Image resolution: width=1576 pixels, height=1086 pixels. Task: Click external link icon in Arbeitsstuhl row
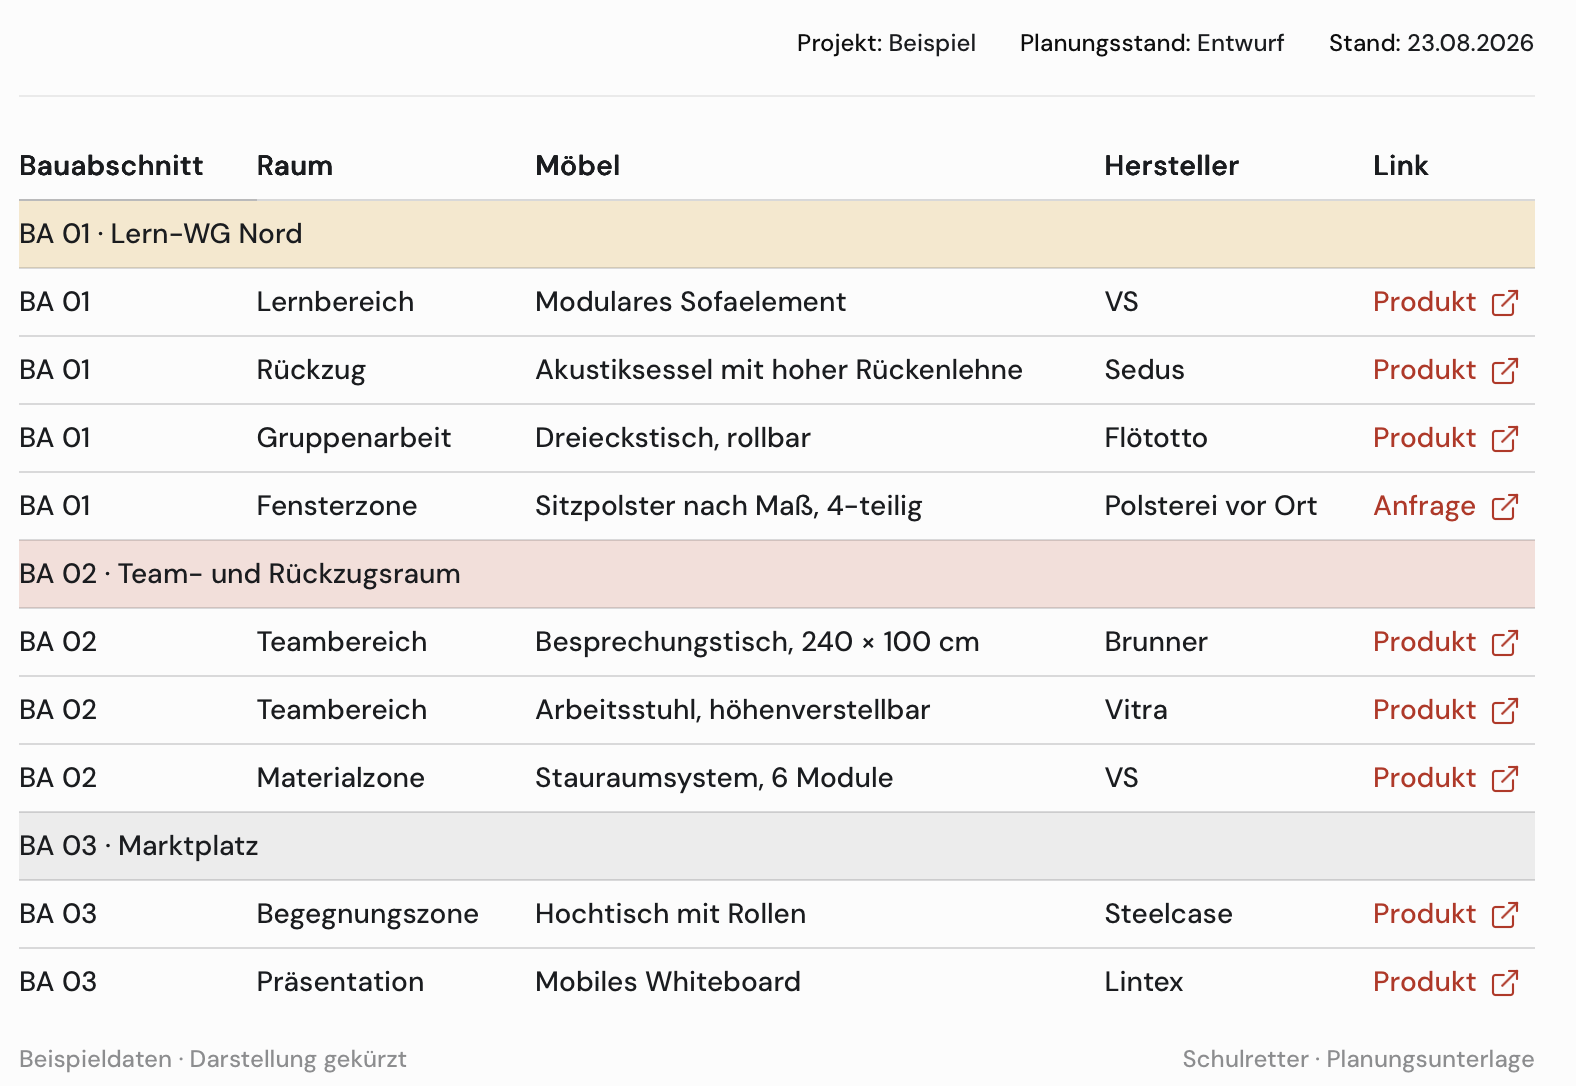tap(1505, 711)
